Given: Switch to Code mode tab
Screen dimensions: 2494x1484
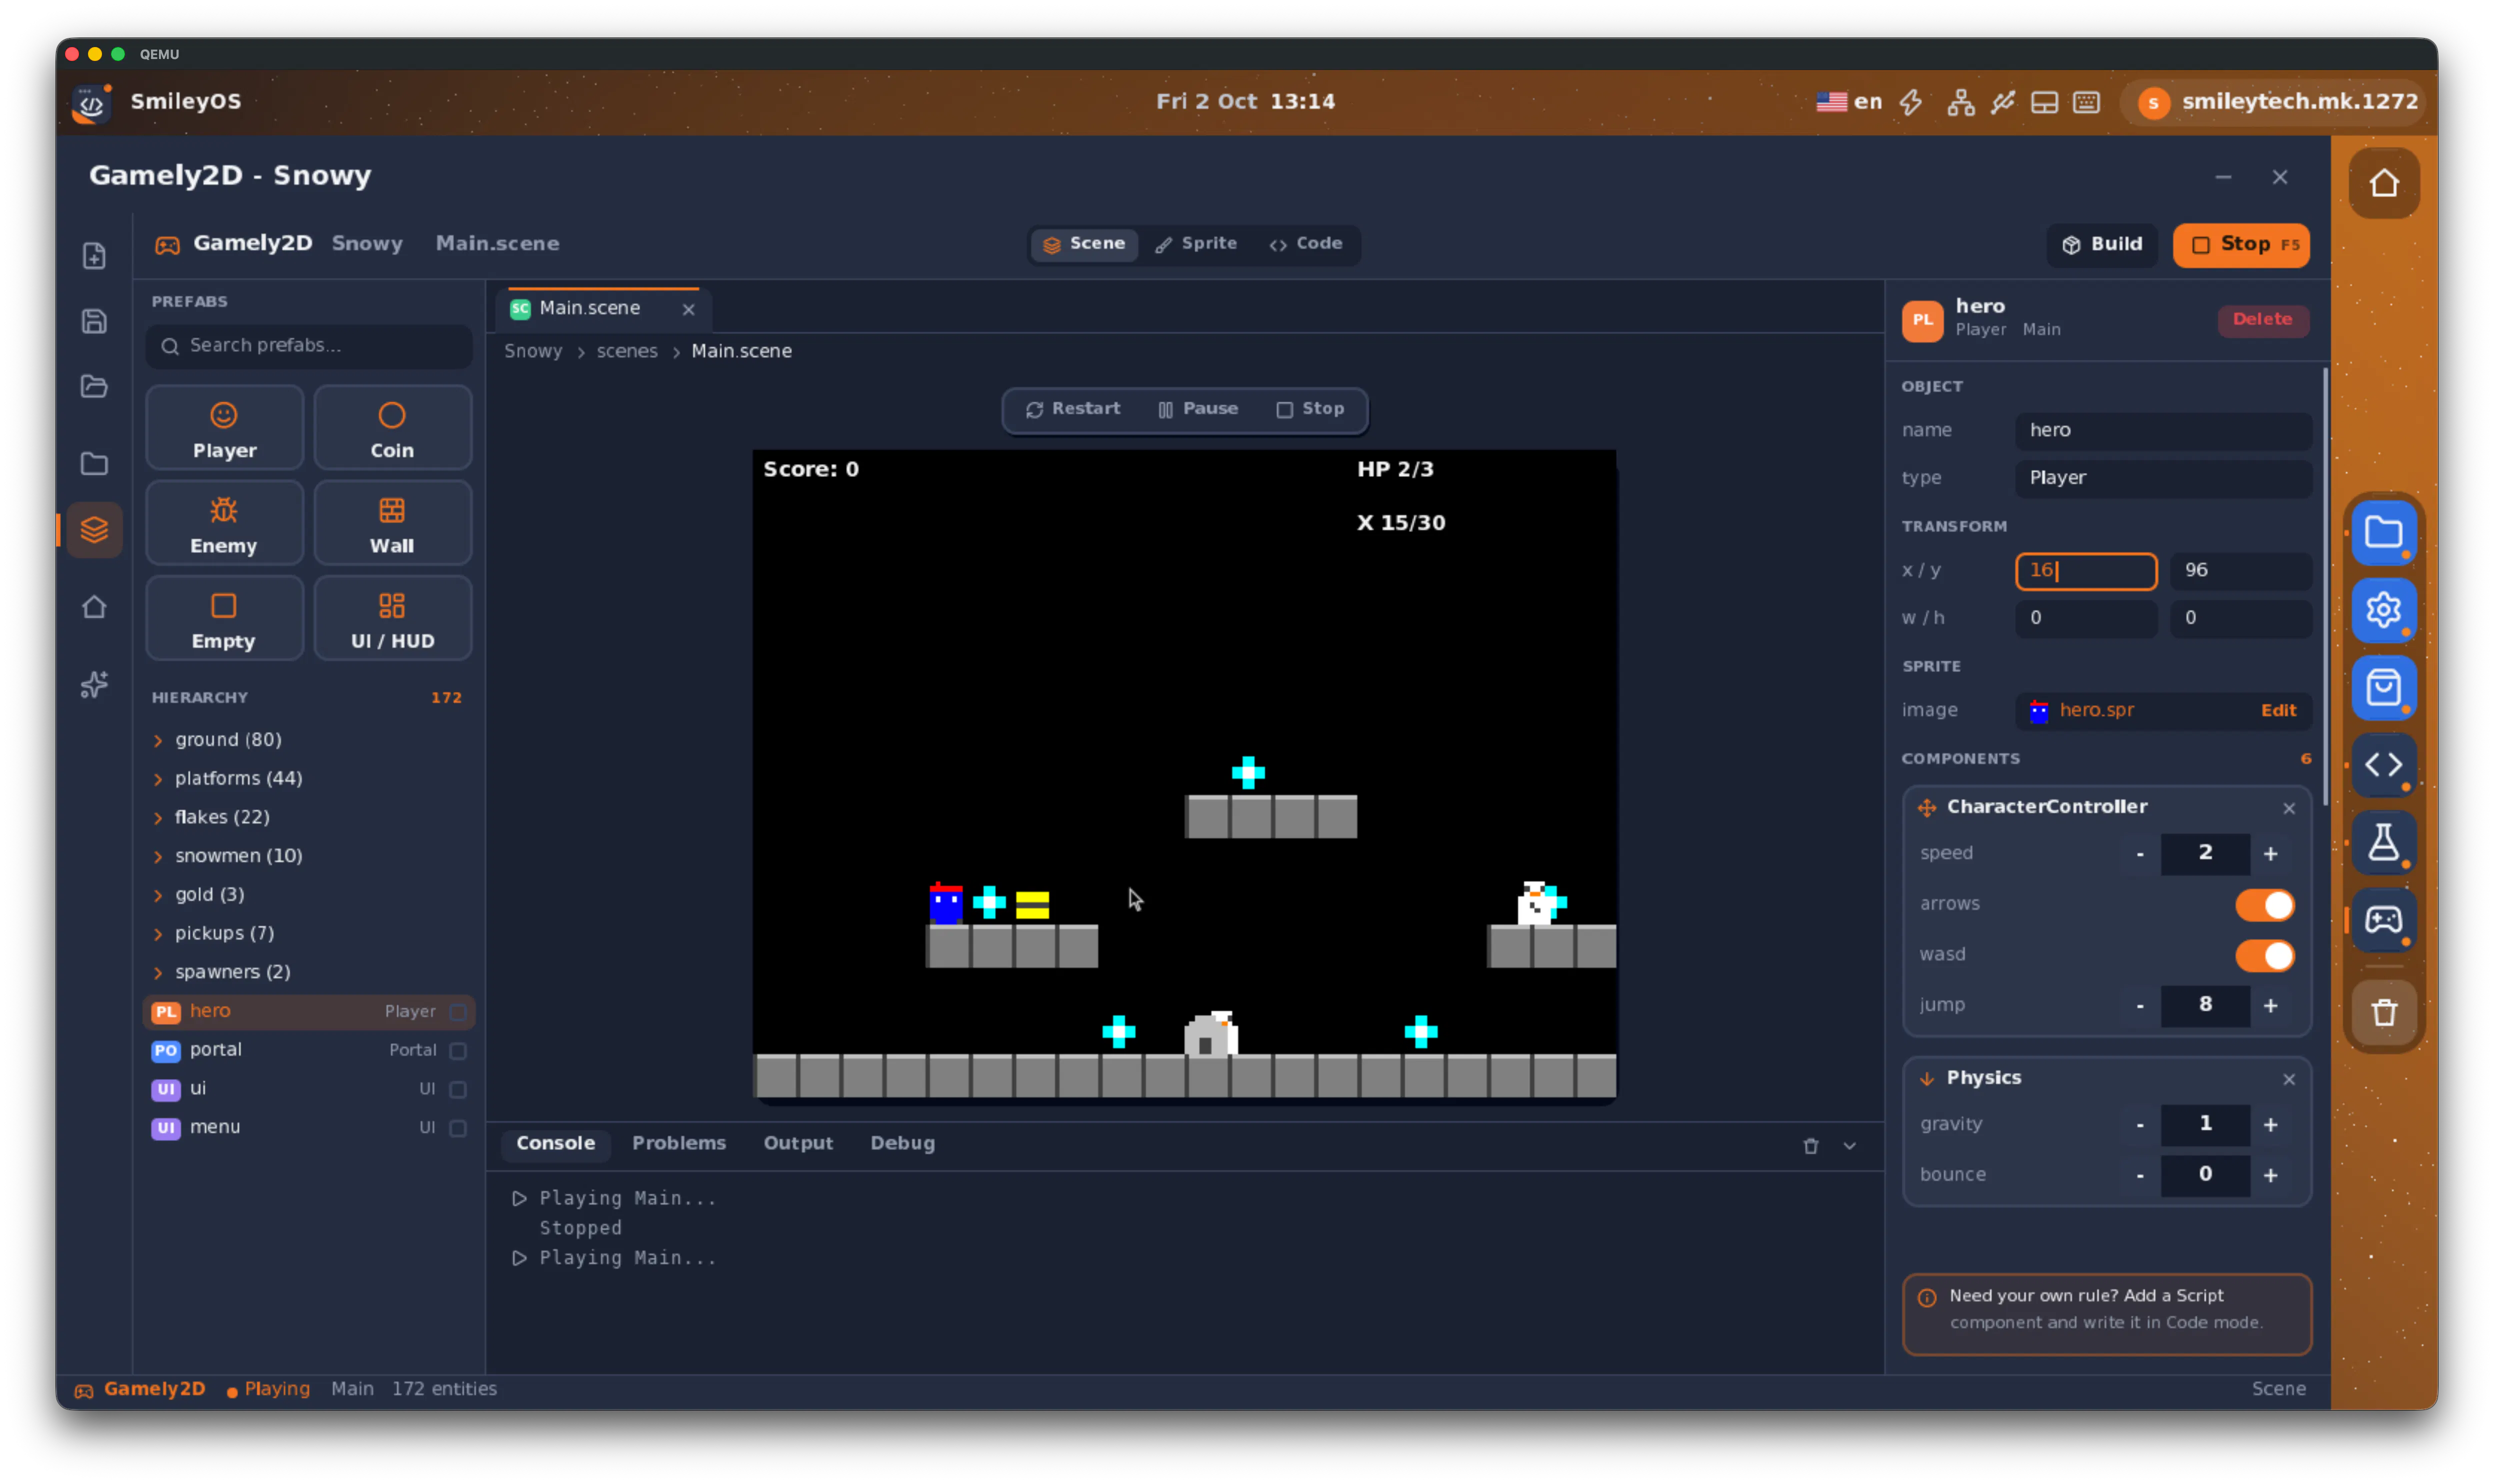Looking at the screenshot, I should (x=1306, y=244).
